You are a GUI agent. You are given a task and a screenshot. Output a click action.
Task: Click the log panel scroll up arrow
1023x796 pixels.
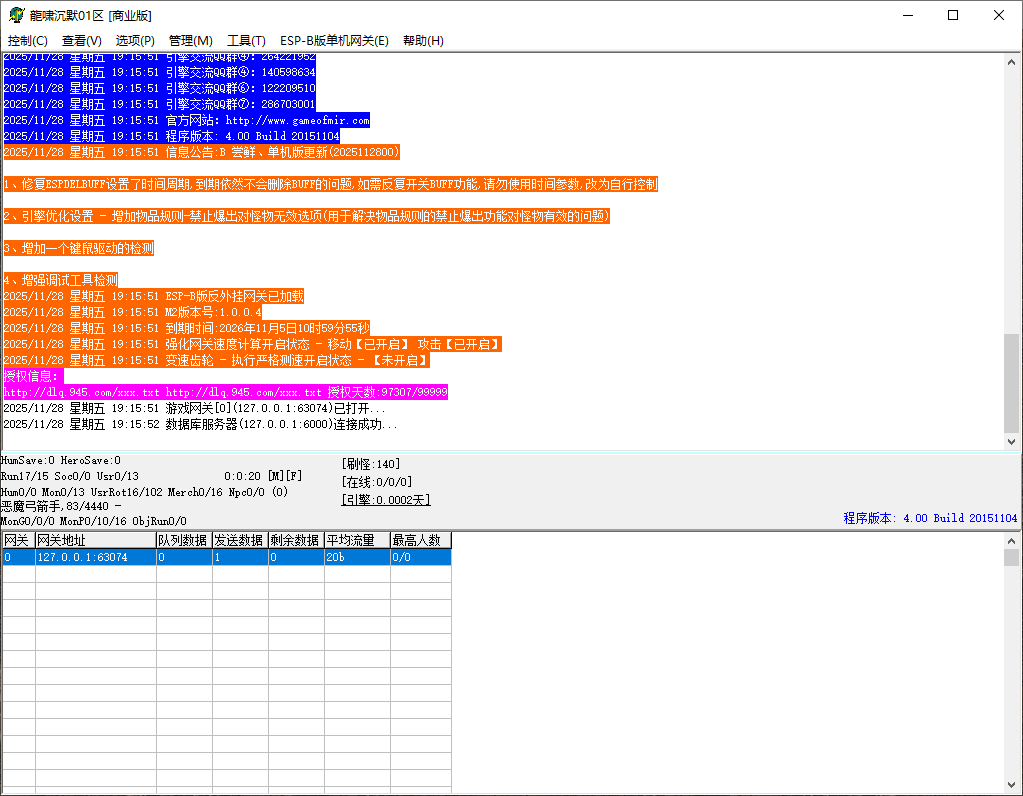coord(1012,62)
